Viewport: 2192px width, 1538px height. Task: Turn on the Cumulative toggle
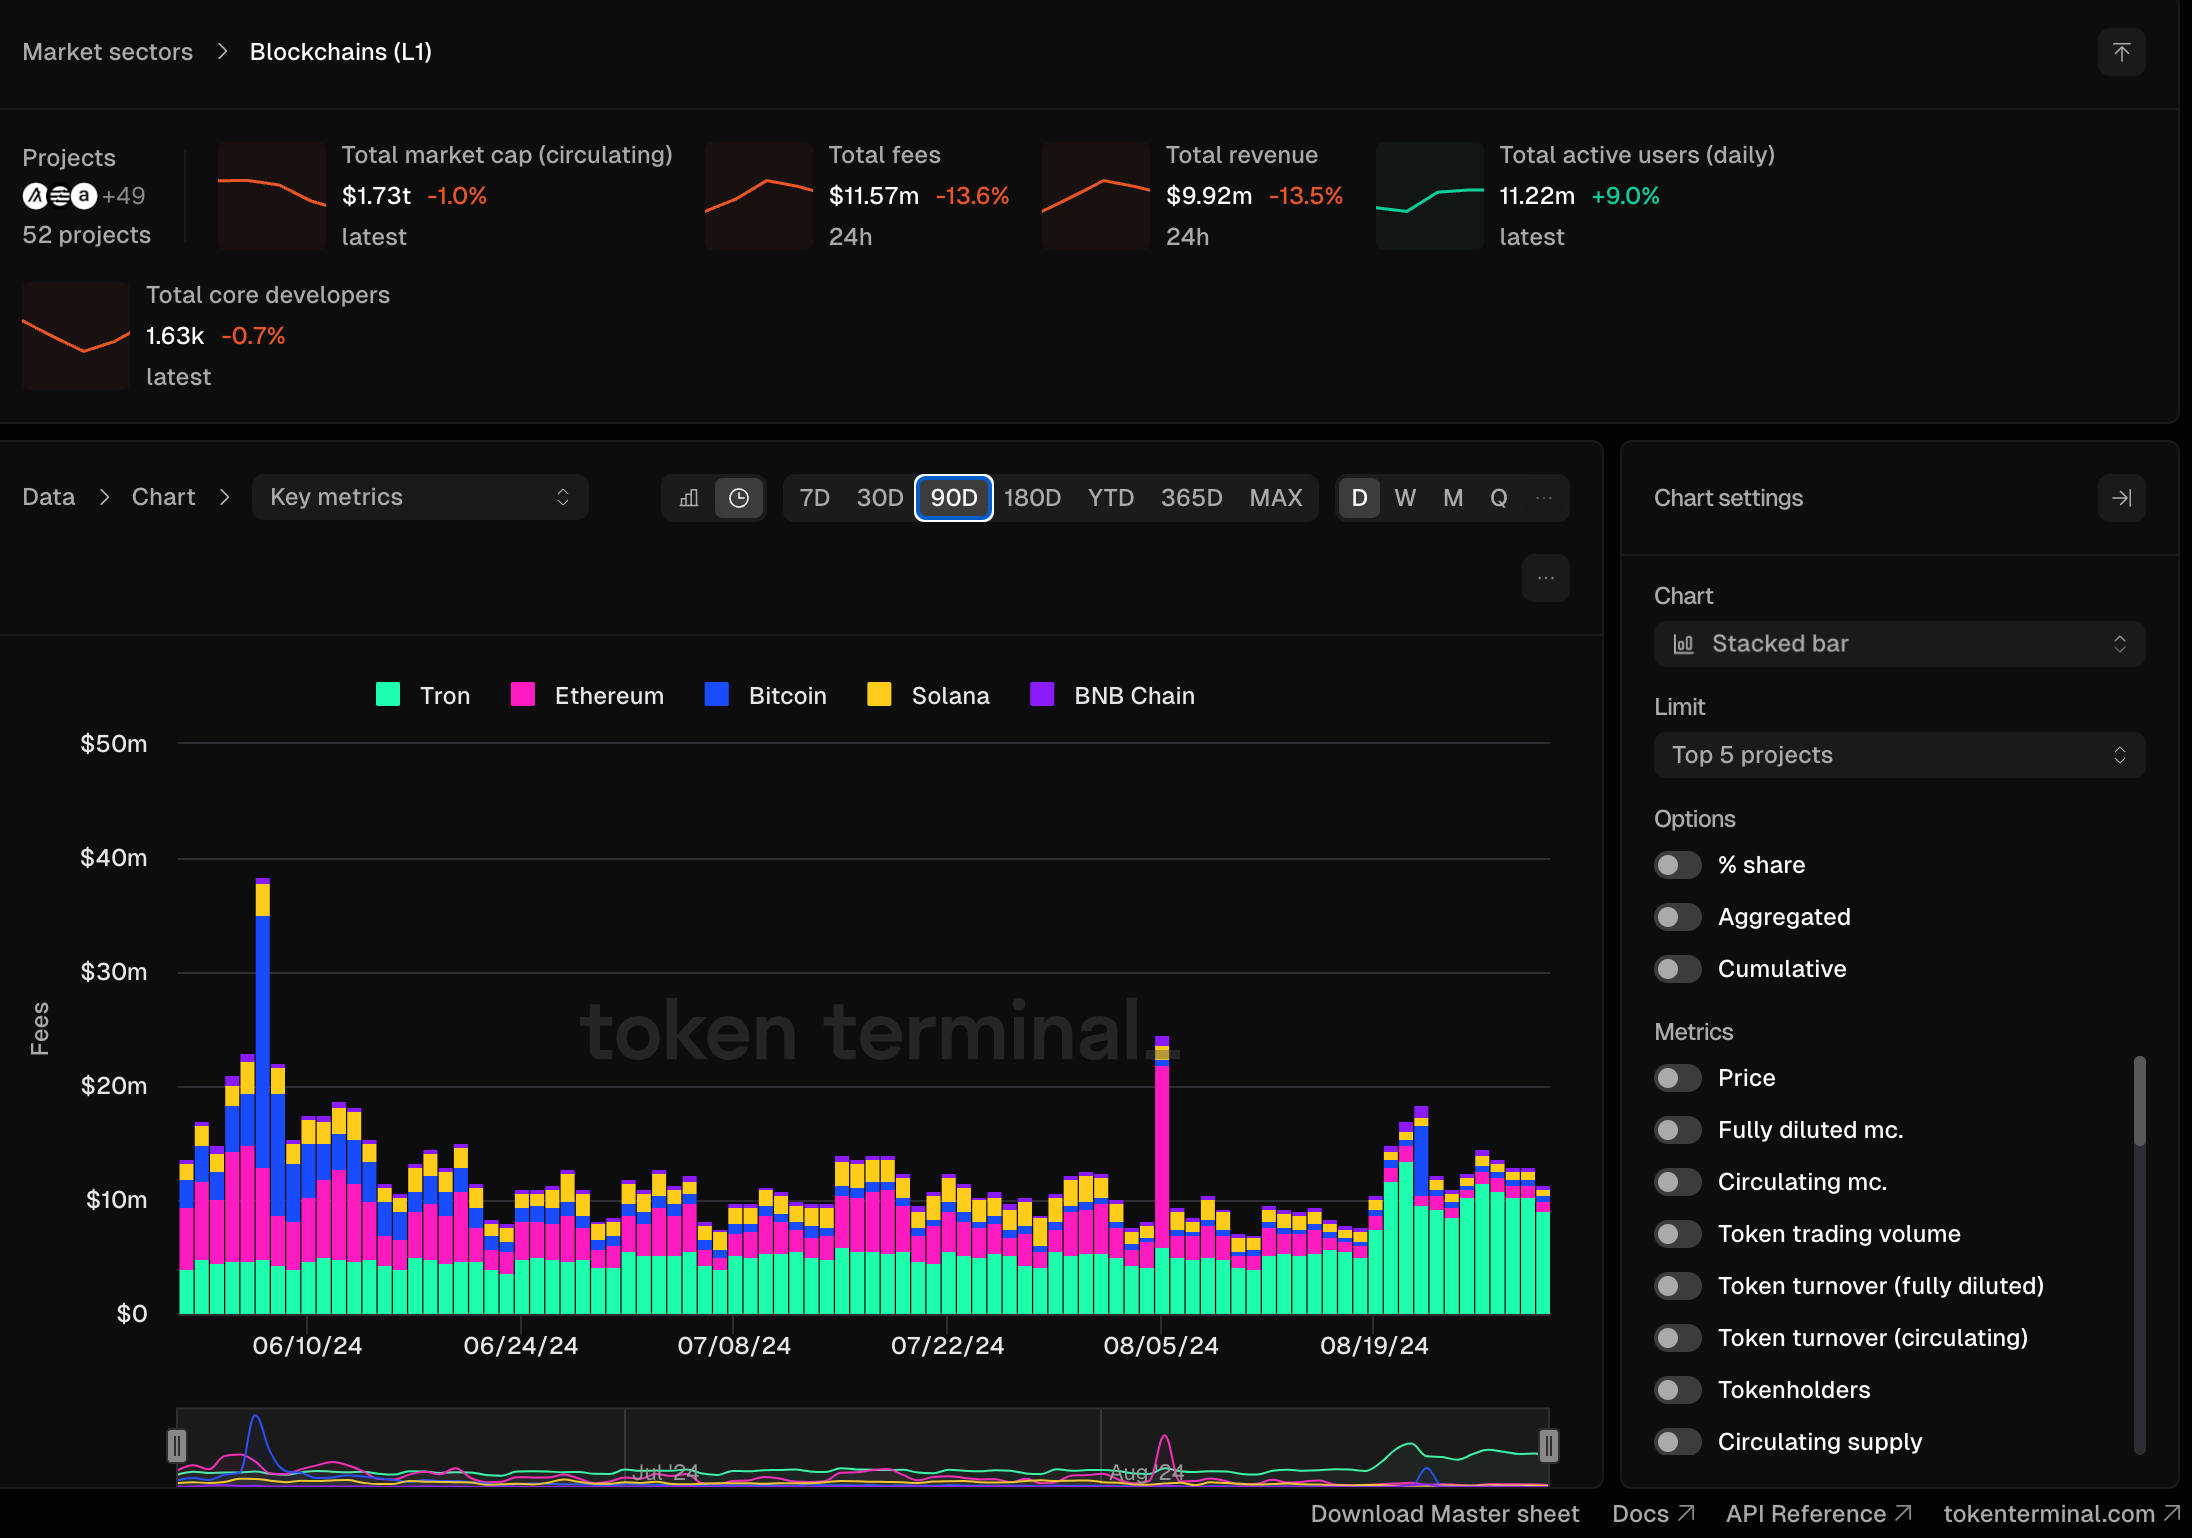coord(1677,969)
